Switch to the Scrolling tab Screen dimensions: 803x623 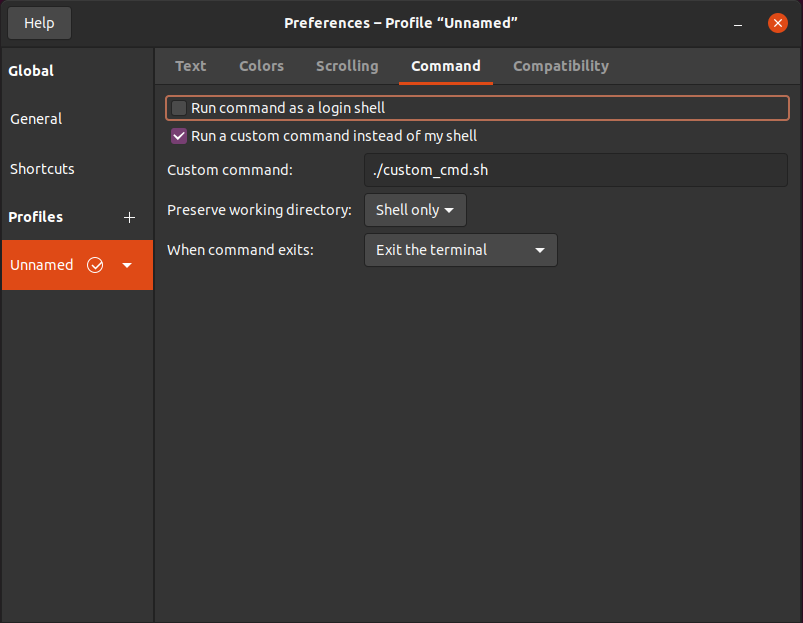pyautogui.click(x=347, y=66)
